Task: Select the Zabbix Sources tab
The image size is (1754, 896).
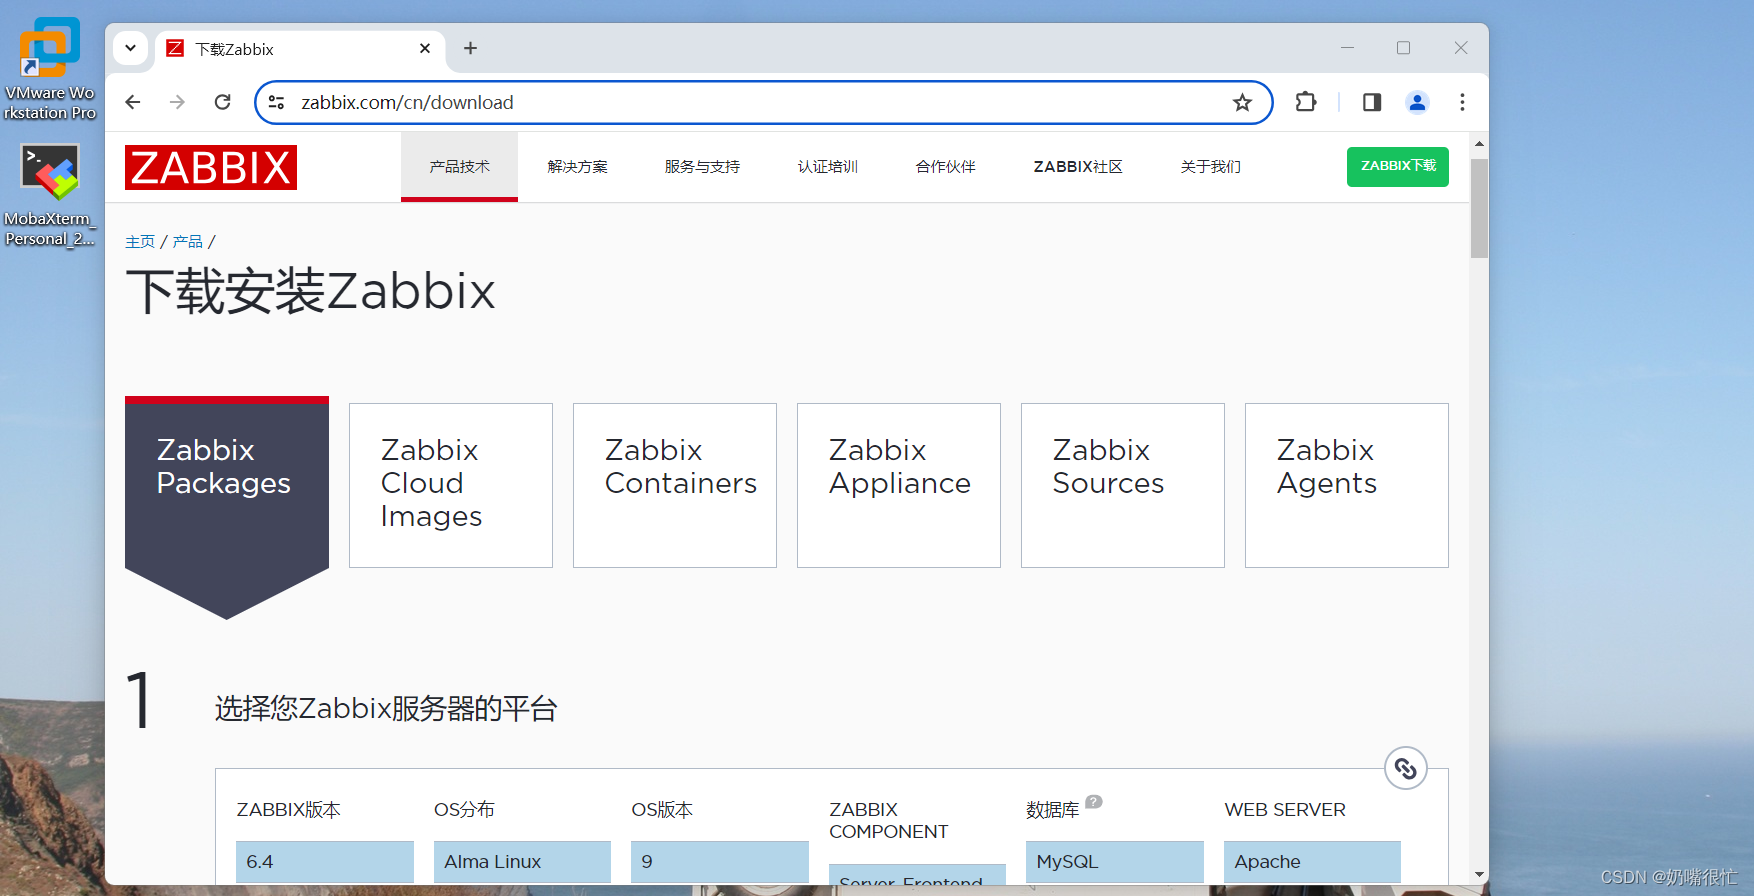Action: pyautogui.click(x=1123, y=485)
